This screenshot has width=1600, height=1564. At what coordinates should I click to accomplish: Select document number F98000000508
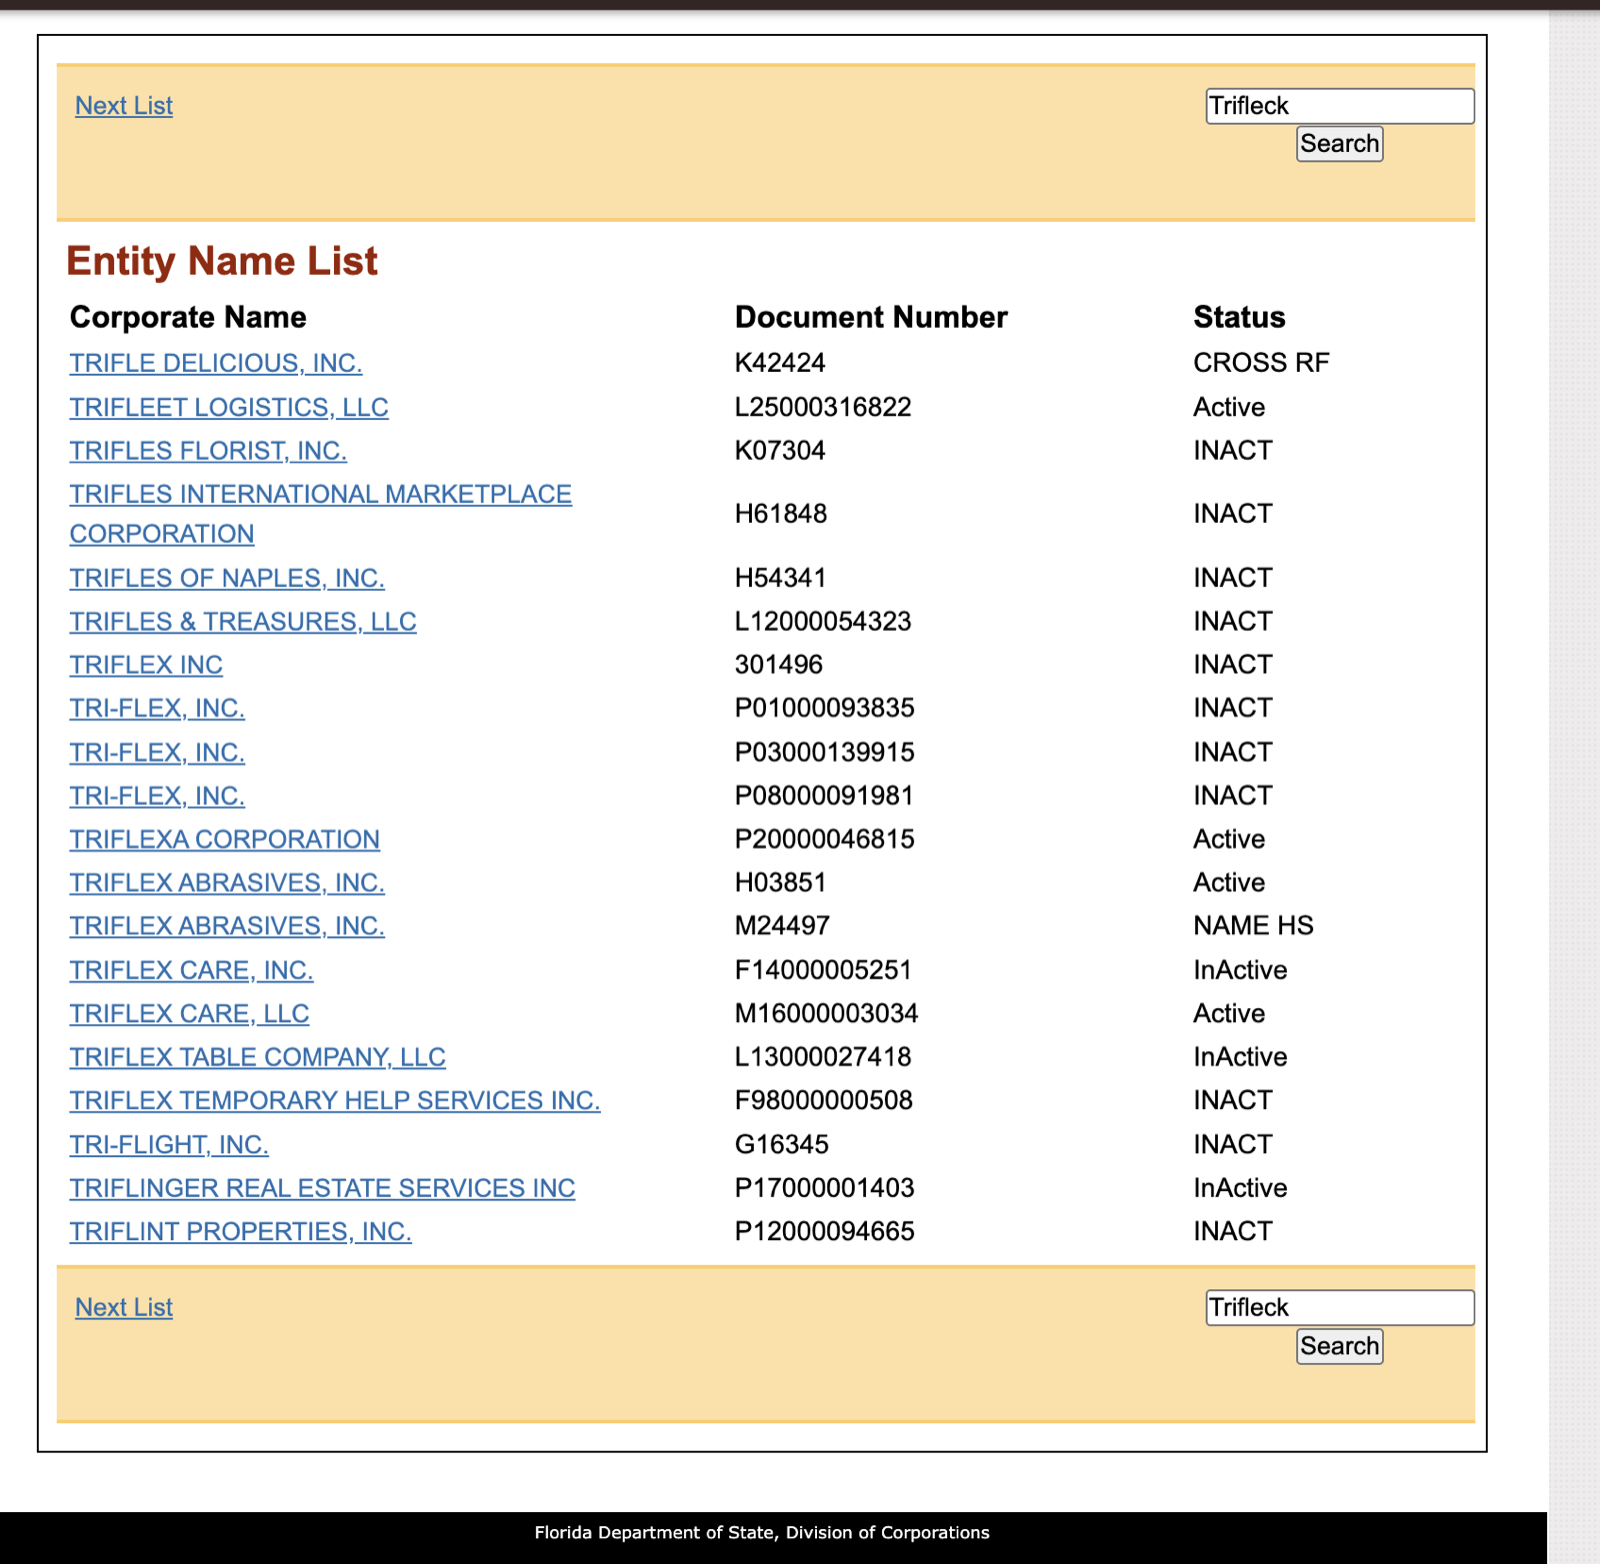tap(824, 1101)
